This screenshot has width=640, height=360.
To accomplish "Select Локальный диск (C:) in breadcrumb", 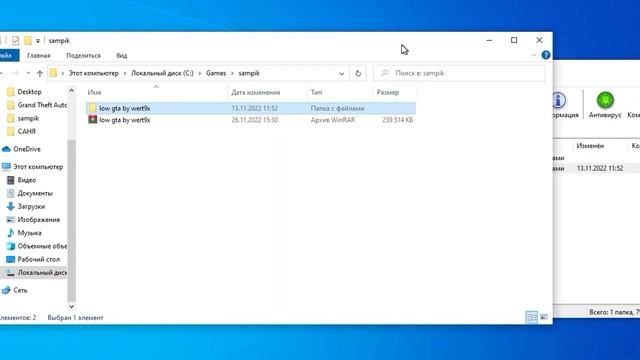I will click(x=162, y=73).
